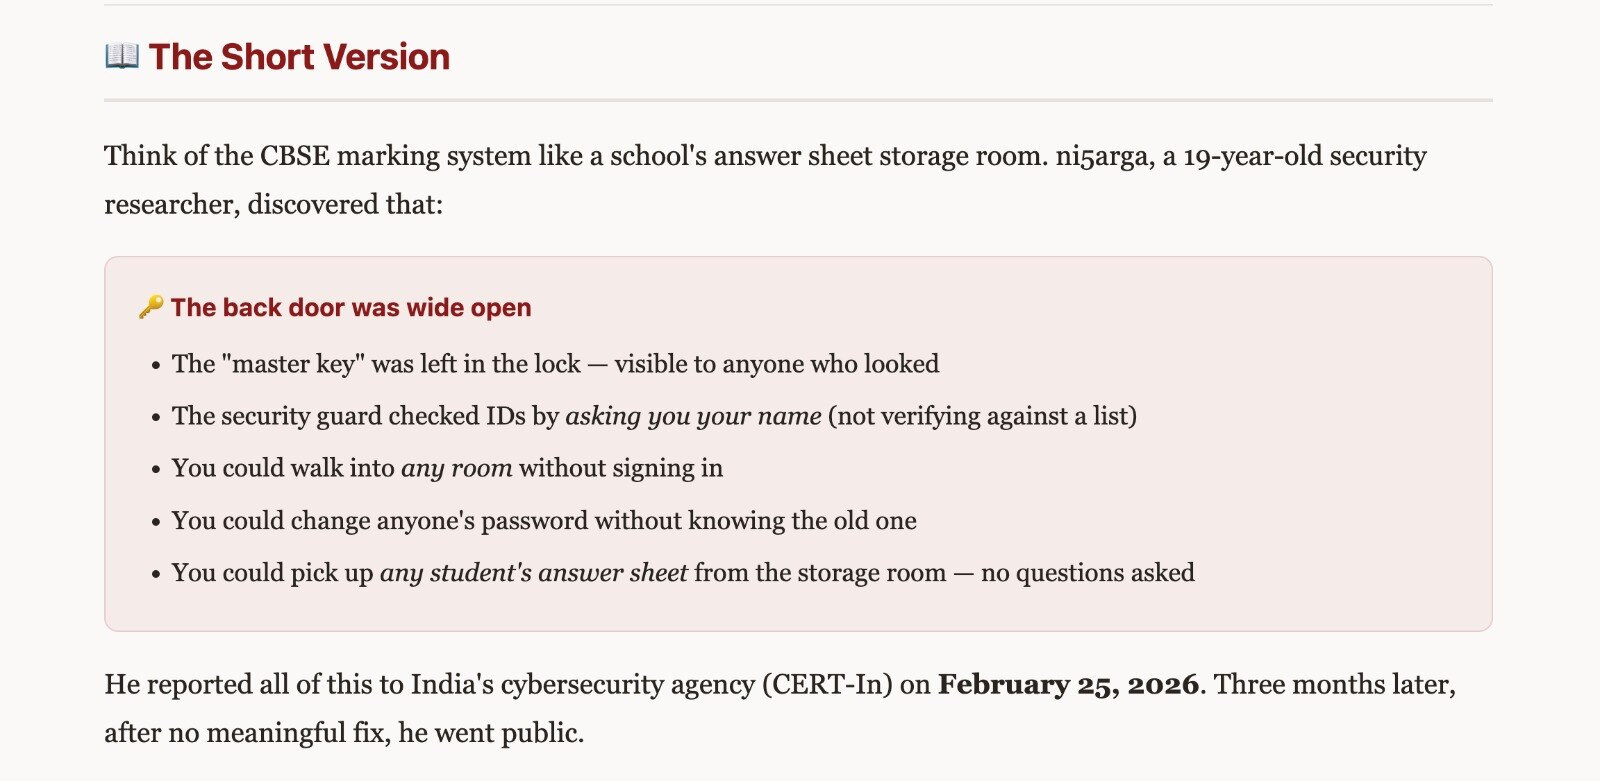Click the 'master key' bullet point text
The width and height of the screenshot is (1600, 781).
click(555, 364)
